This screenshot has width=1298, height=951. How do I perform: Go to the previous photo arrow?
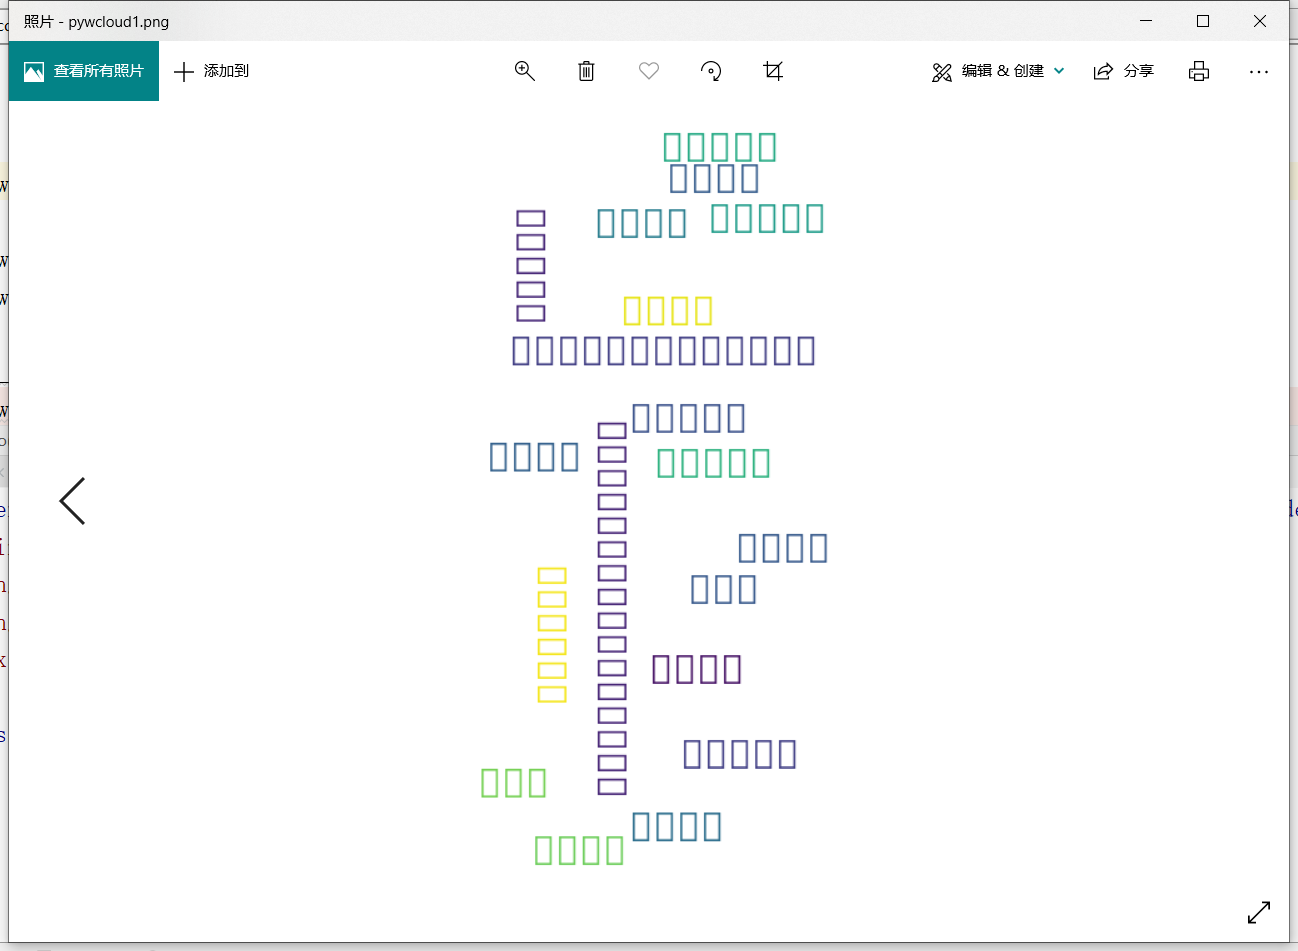72,501
